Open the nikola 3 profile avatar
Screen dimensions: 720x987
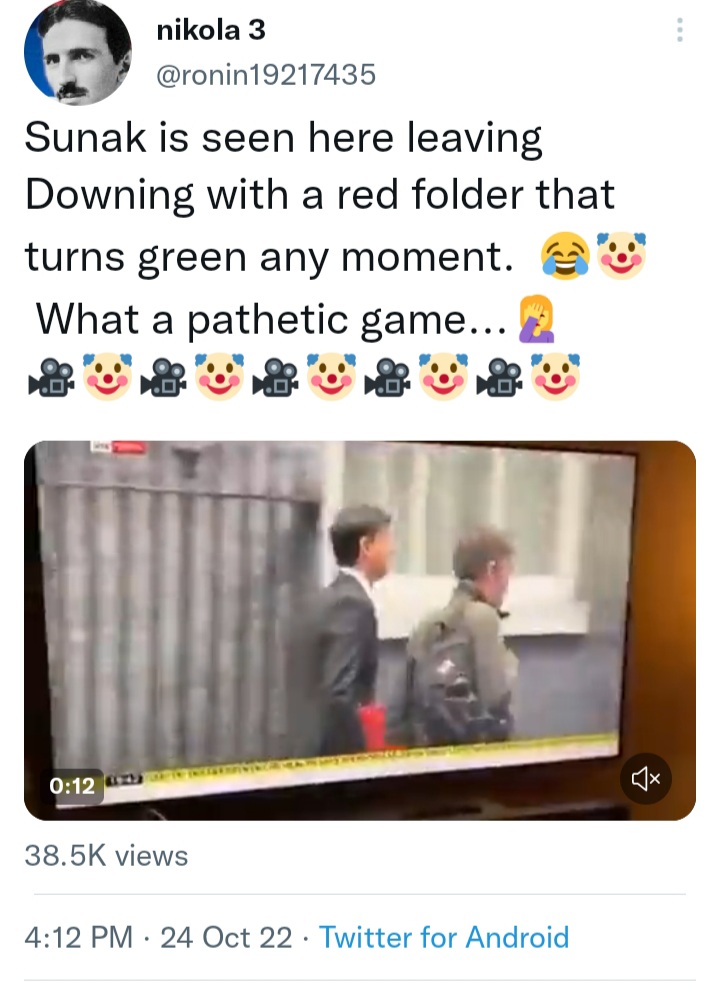77,52
